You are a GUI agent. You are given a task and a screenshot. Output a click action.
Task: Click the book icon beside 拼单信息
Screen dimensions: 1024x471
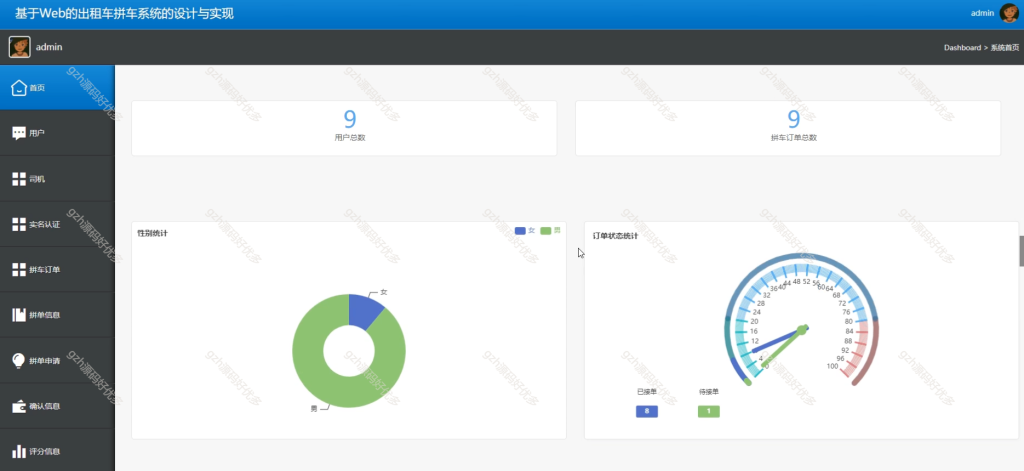[19, 315]
